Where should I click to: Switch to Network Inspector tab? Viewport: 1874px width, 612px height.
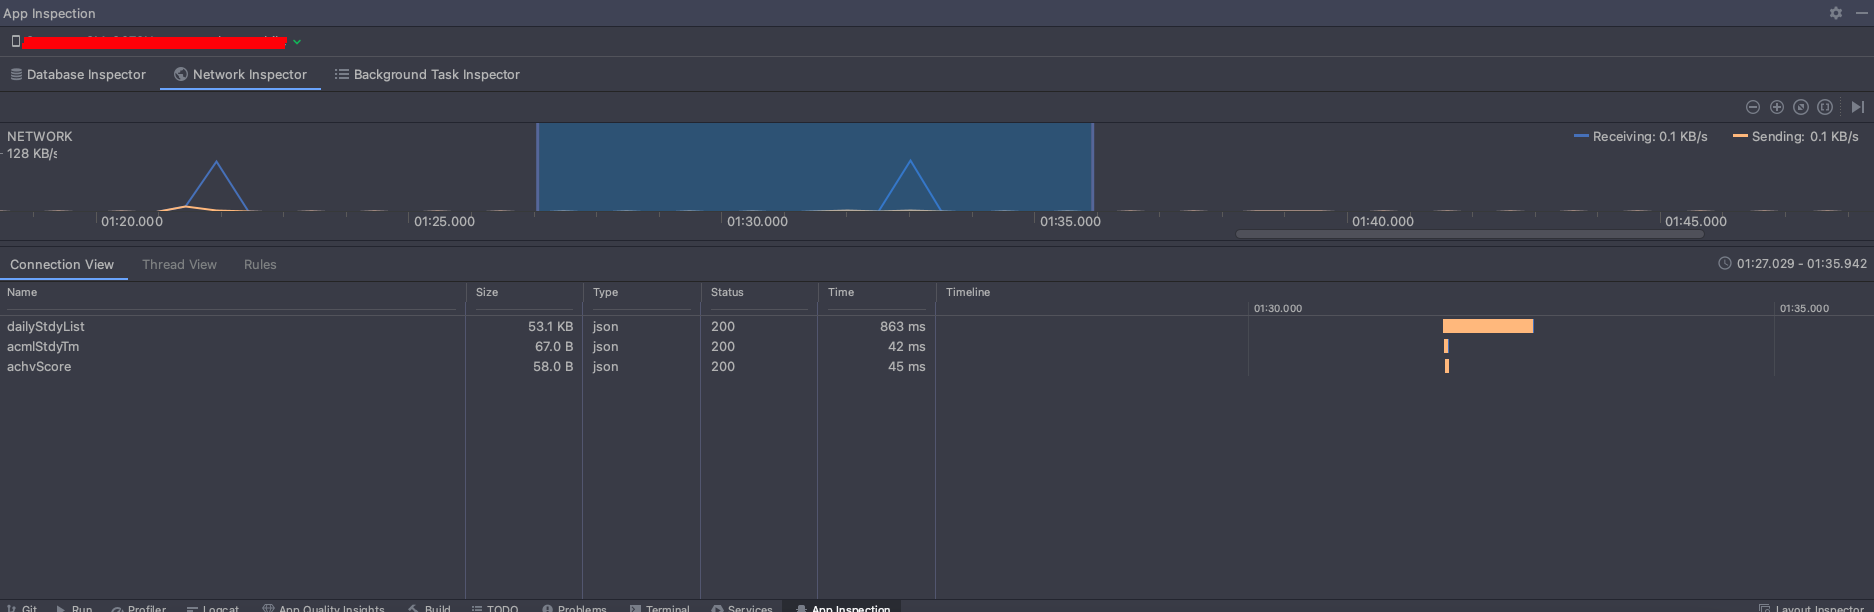(x=240, y=74)
